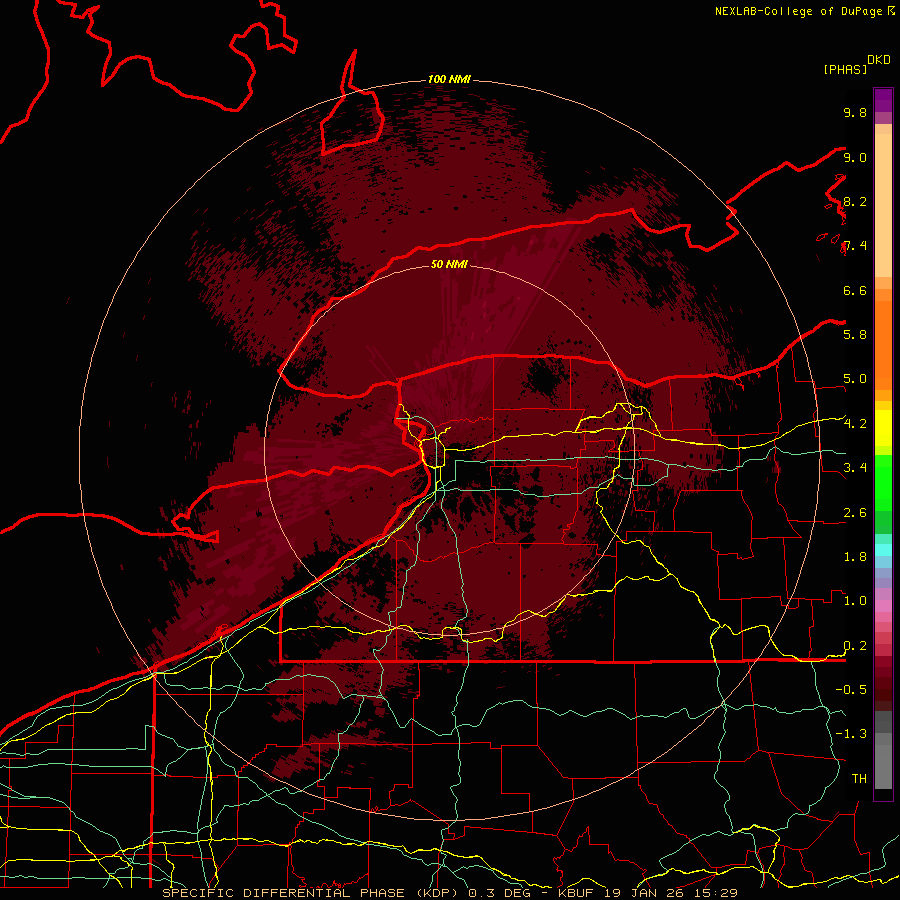900x900 pixels.
Task: Click the TH threshold label
Action: (x=859, y=779)
